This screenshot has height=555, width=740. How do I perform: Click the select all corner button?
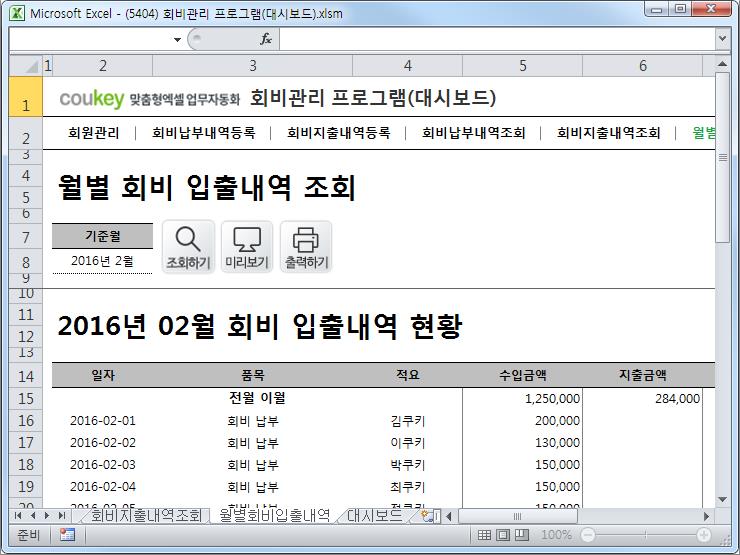(25, 66)
